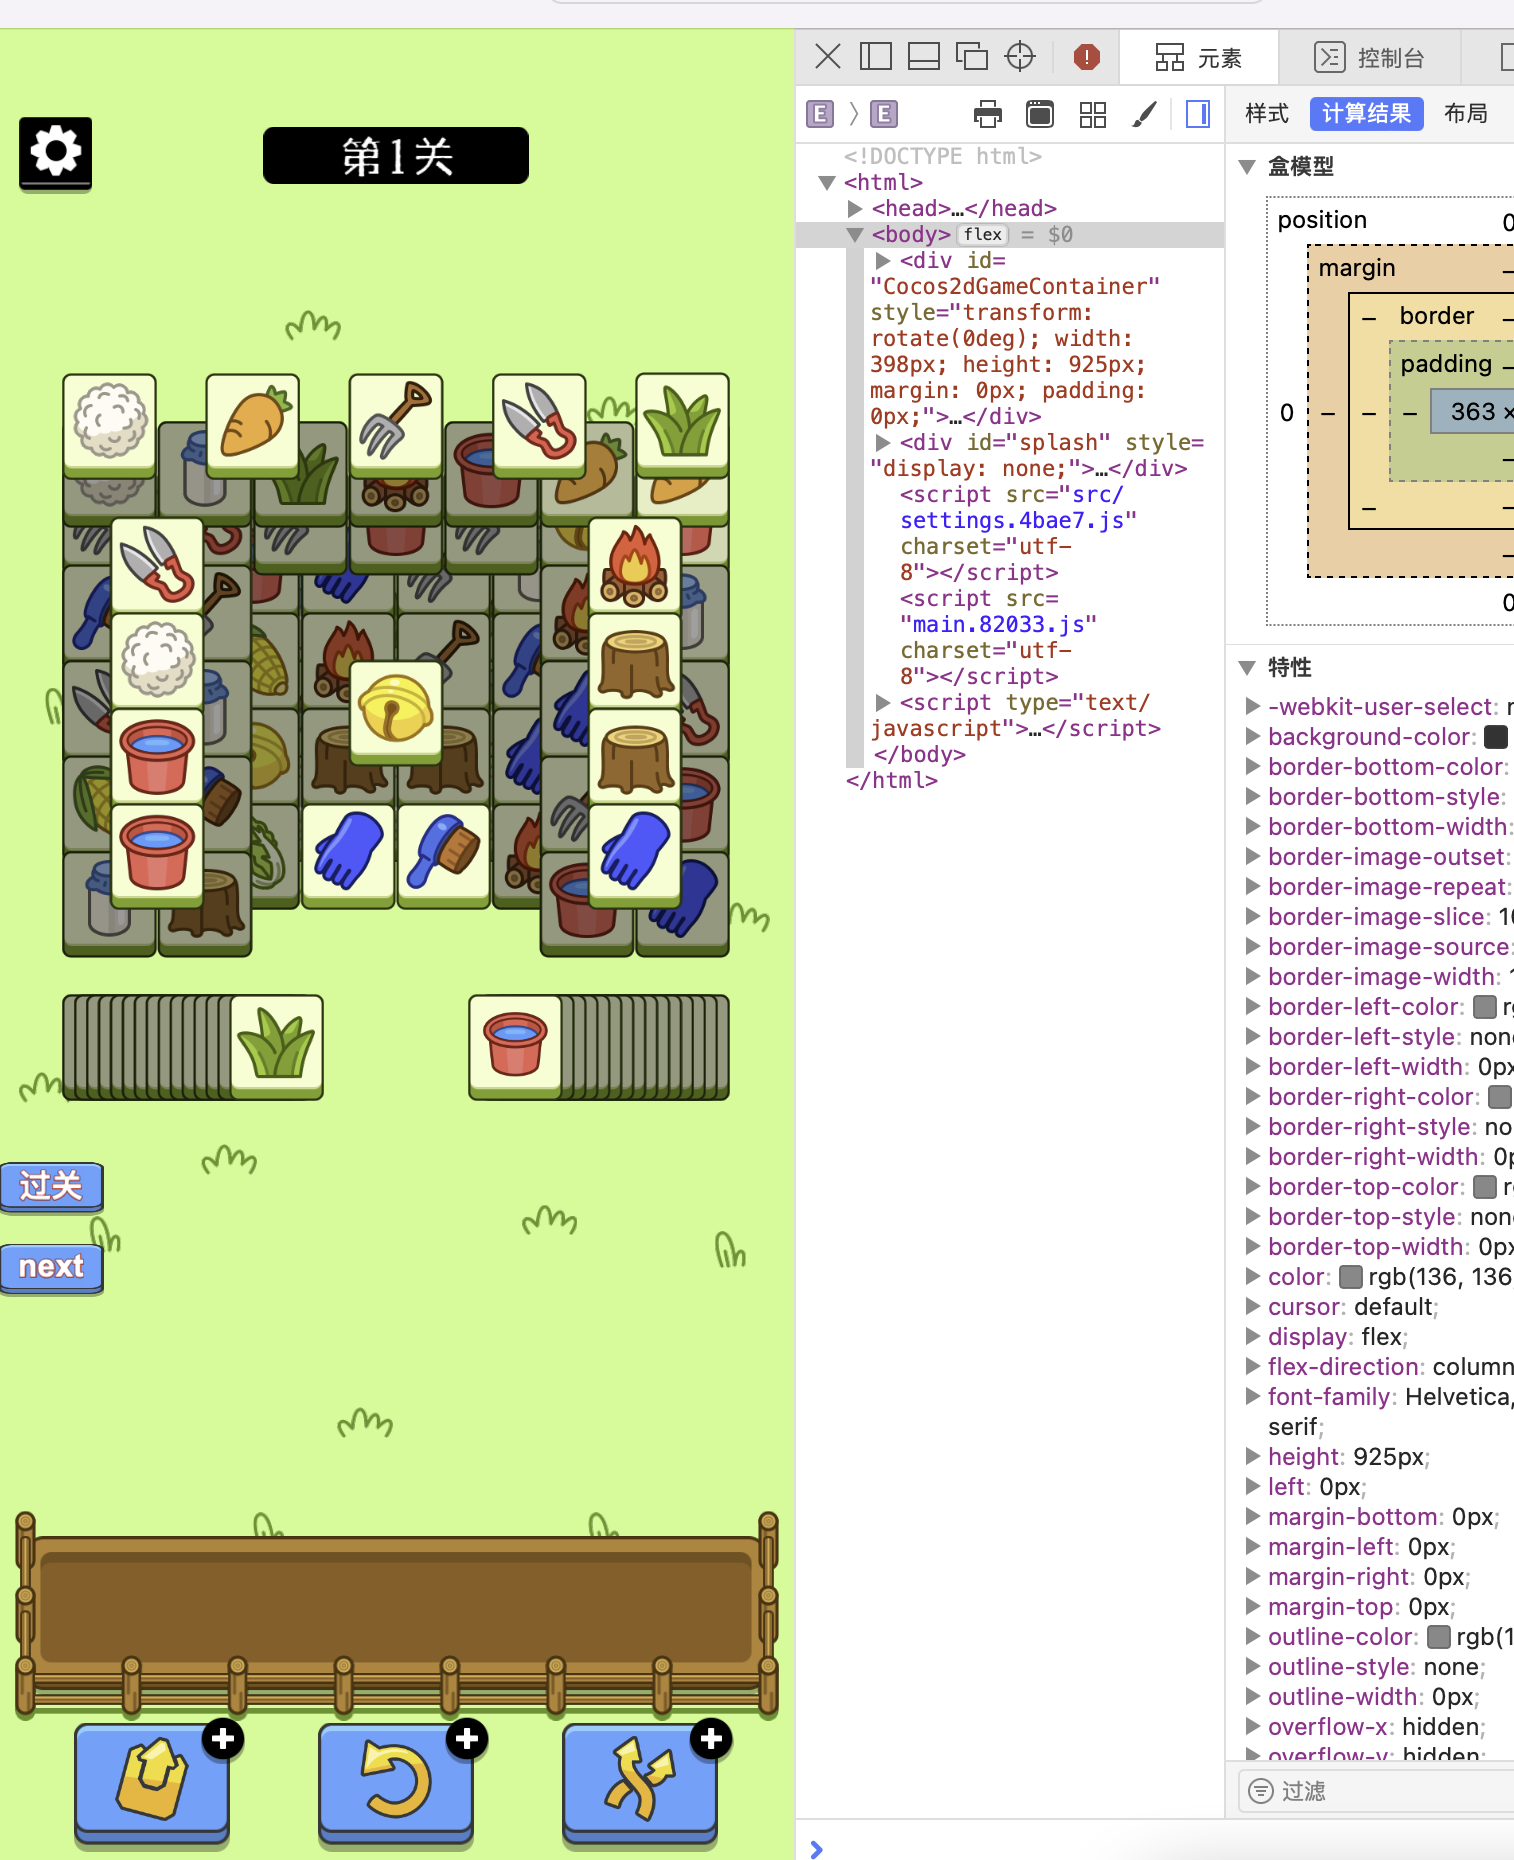Click the 363 content size box
Screen dimensions: 1514x1860
click(x=1473, y=412)
